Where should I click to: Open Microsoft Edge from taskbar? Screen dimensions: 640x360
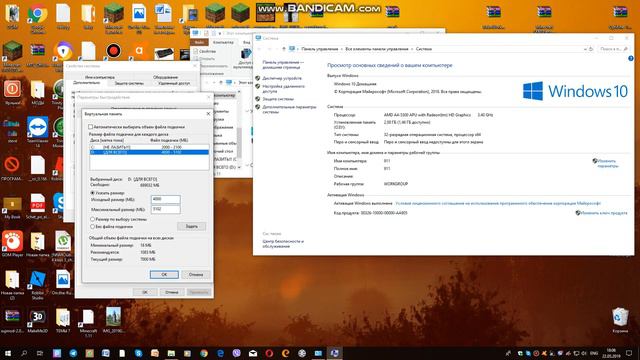coord(220,353)
